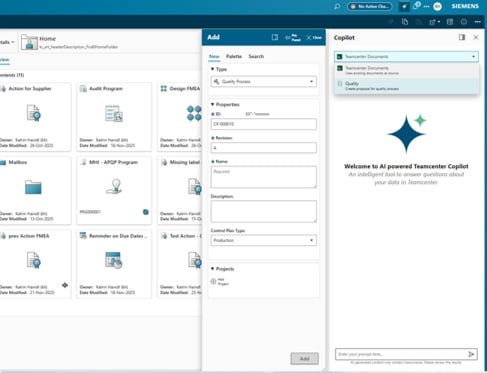Send the Copilot prompt with arrow icon
The width and height of the screenshot is (487, 373).
coord(471,354)
